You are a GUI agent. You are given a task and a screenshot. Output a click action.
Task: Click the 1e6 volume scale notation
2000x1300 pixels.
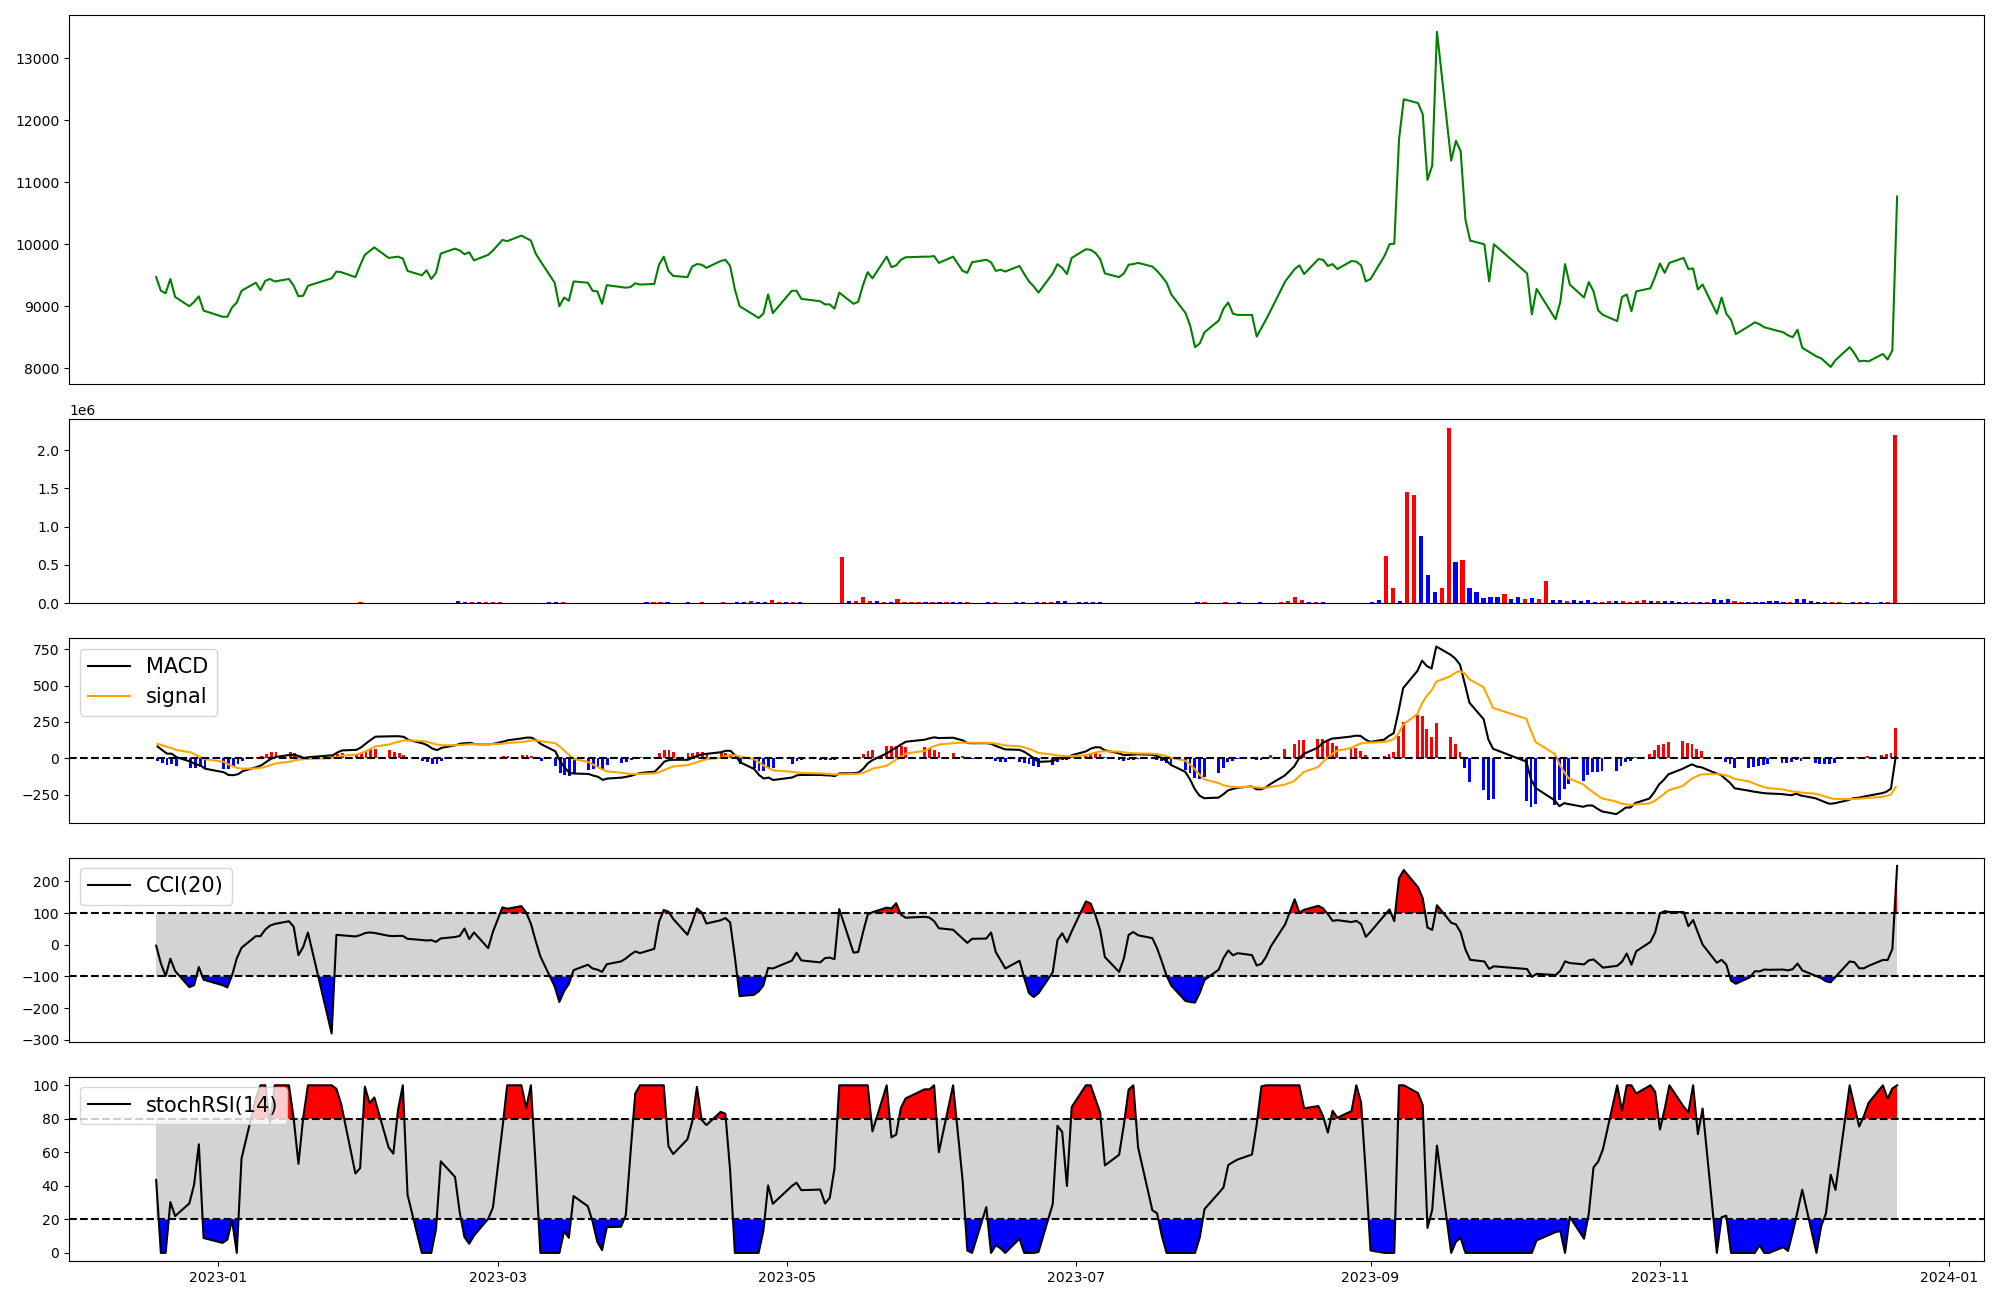coord(82,411)
